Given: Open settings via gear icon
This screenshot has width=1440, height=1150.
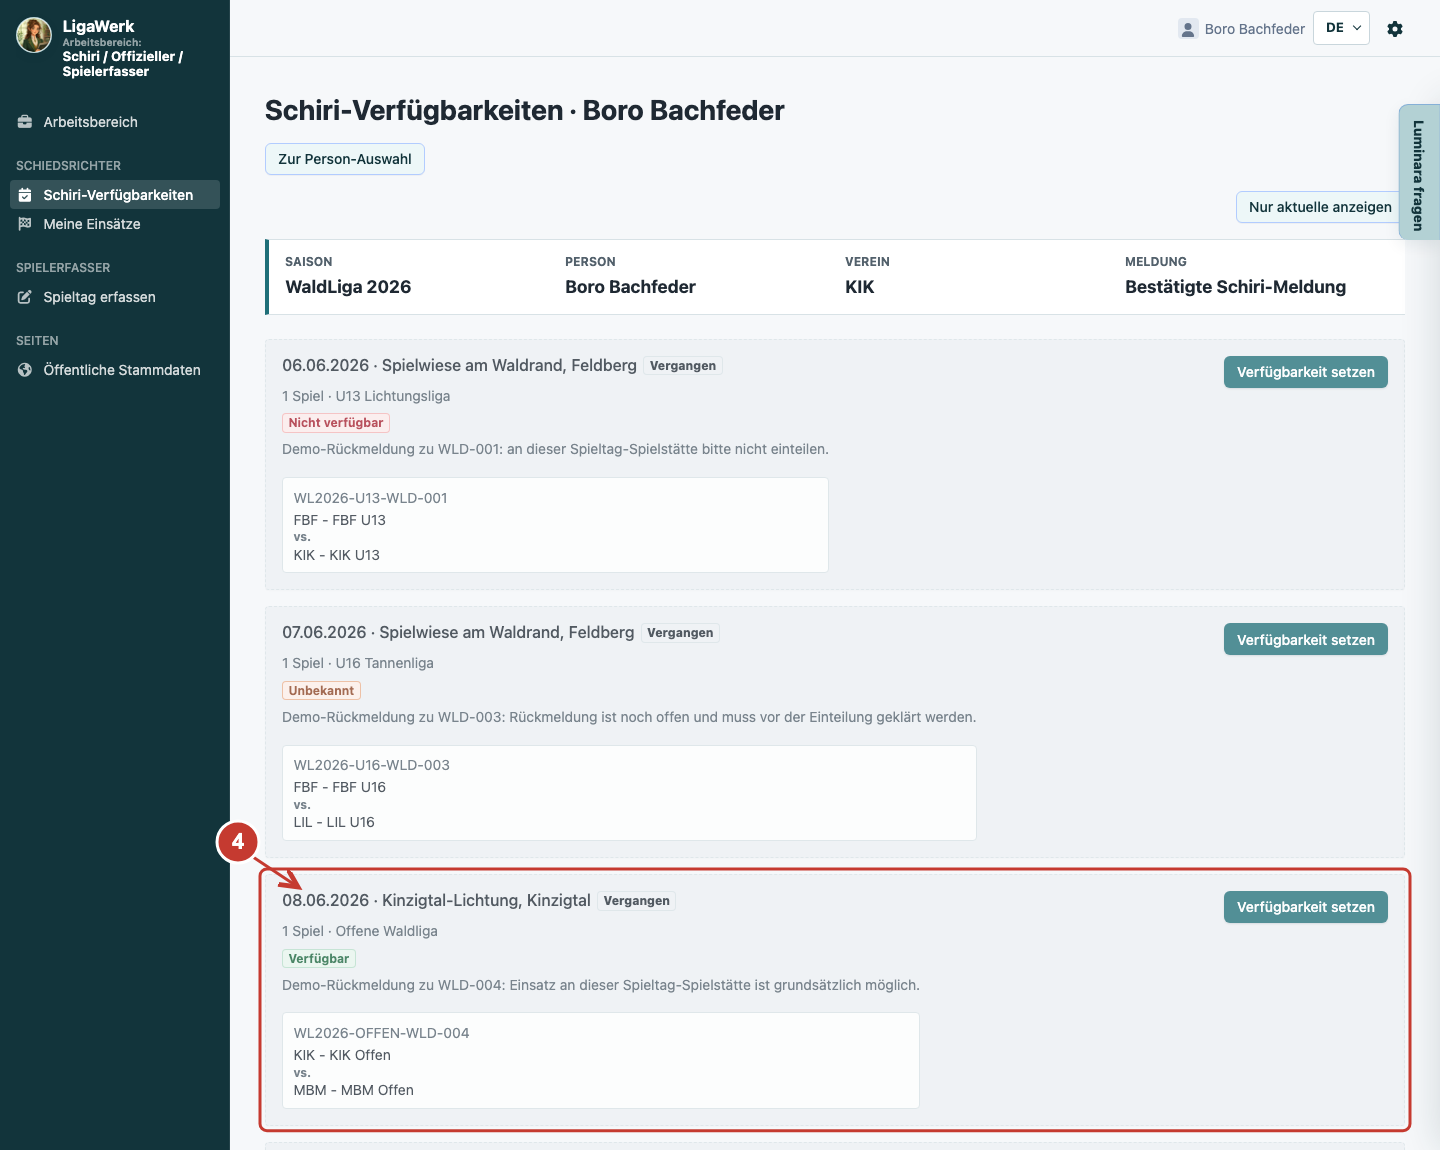Looking at the screenshot, I should click(x=1395, y=29).
